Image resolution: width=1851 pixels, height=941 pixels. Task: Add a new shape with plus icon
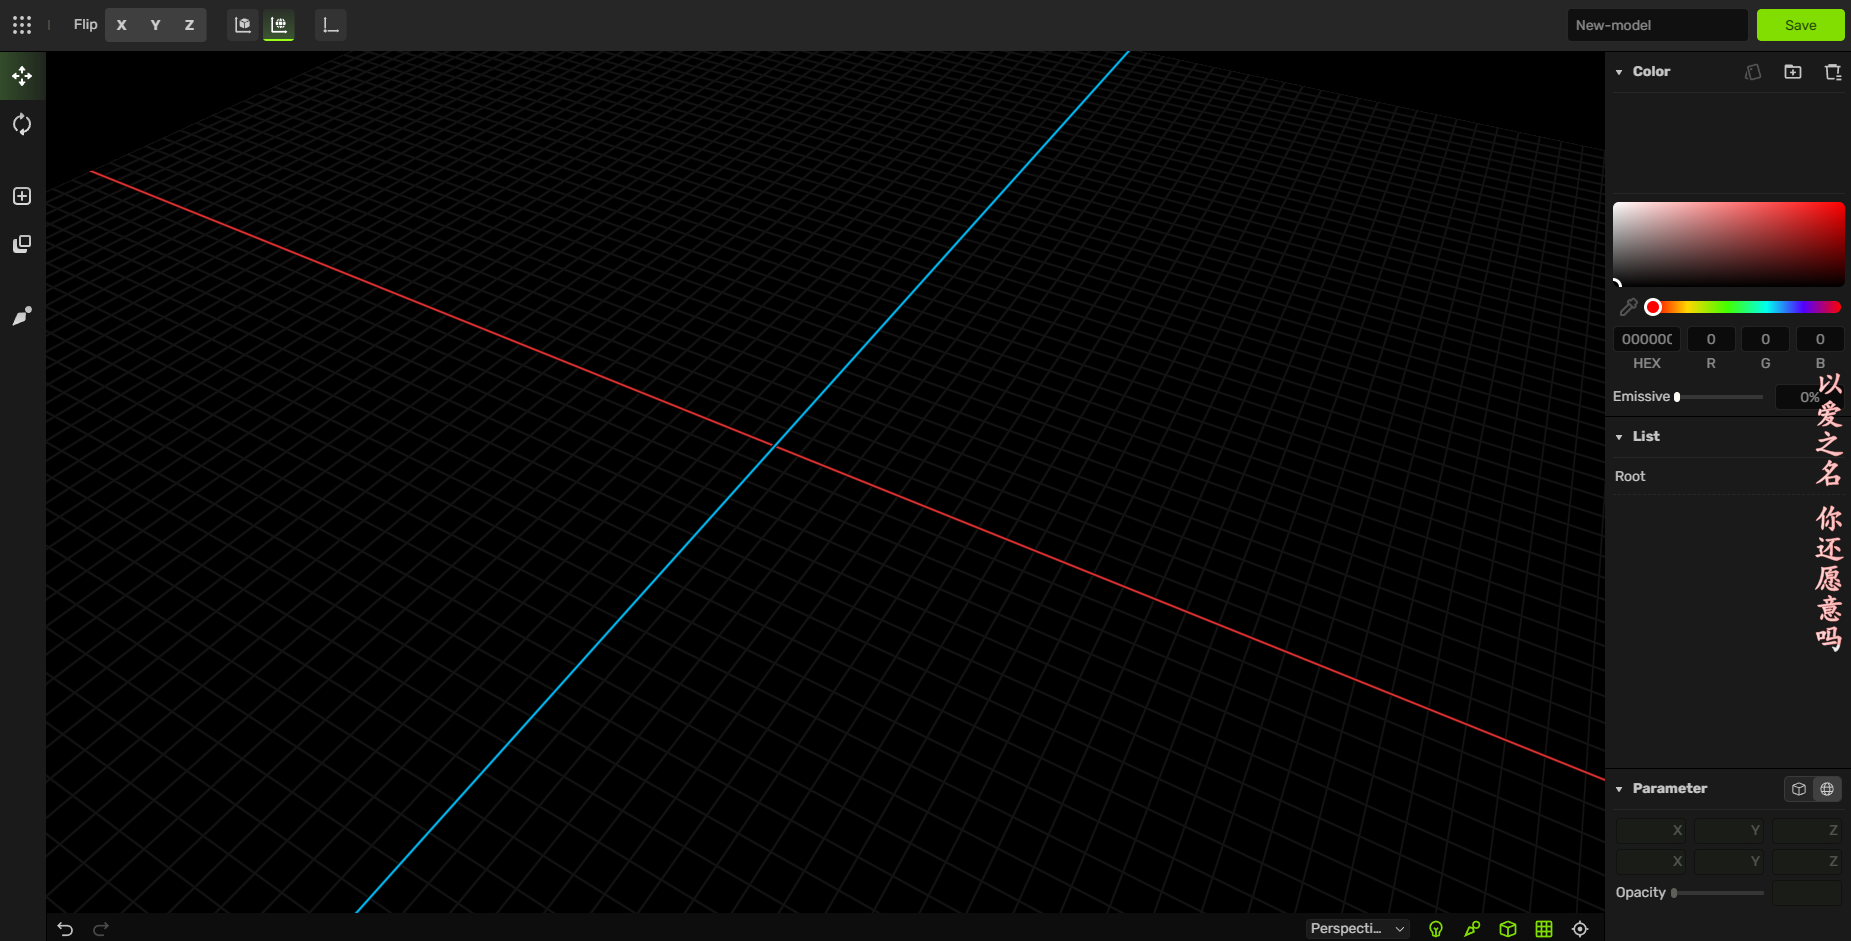(22, 196)
